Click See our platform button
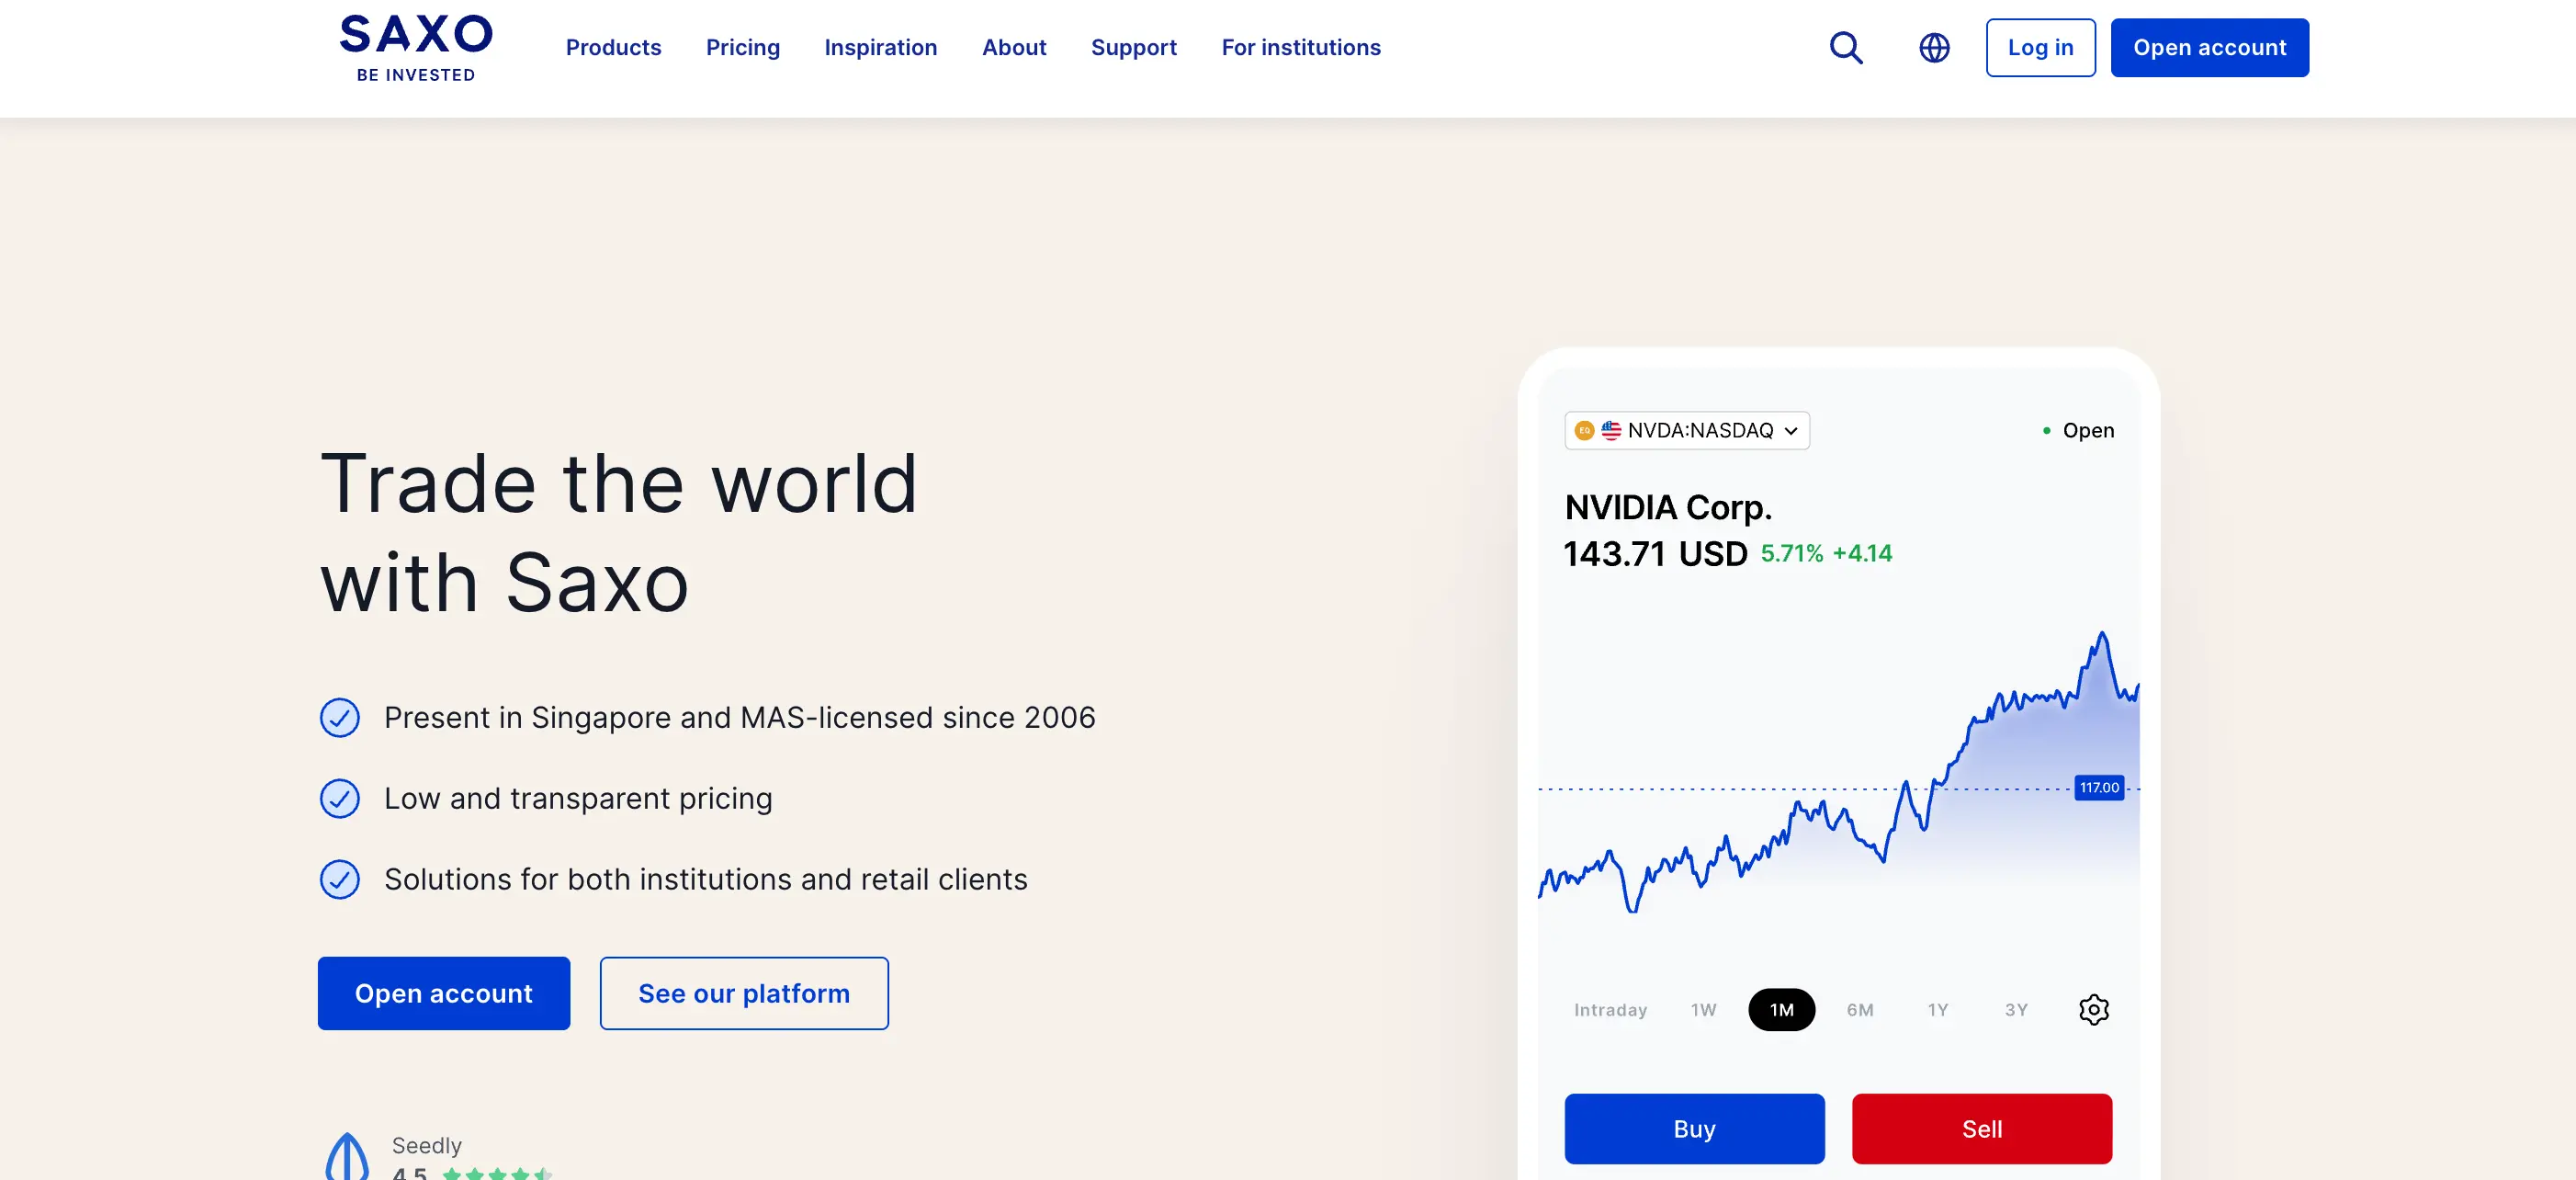The image size is (2576, 1180). [744, 993]
